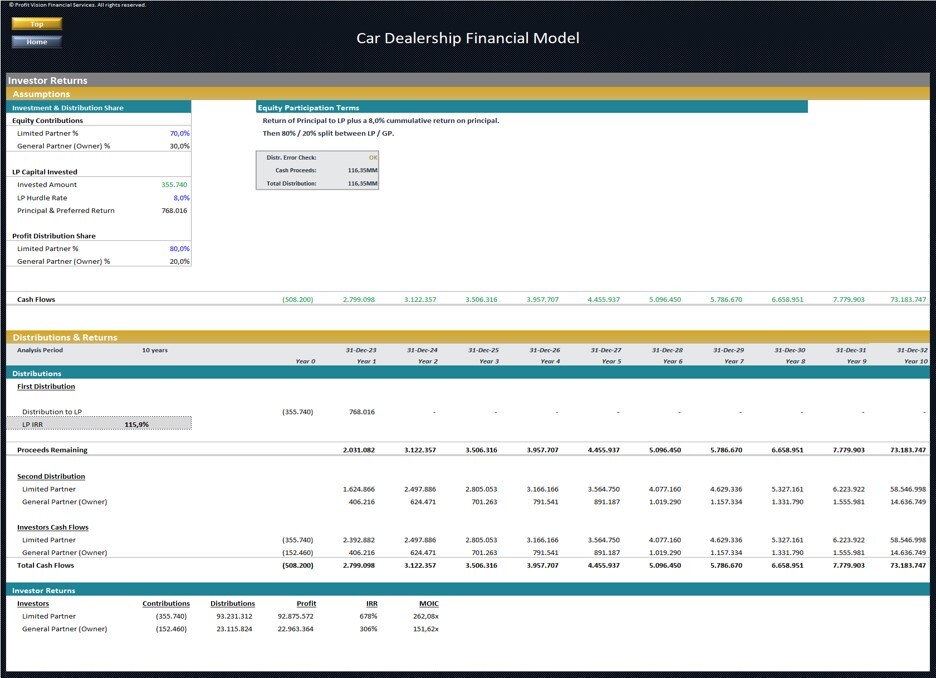Screen dimensions: 936x678
Task: Select the Invested Amount value 355.740
Action: point(174,185)
